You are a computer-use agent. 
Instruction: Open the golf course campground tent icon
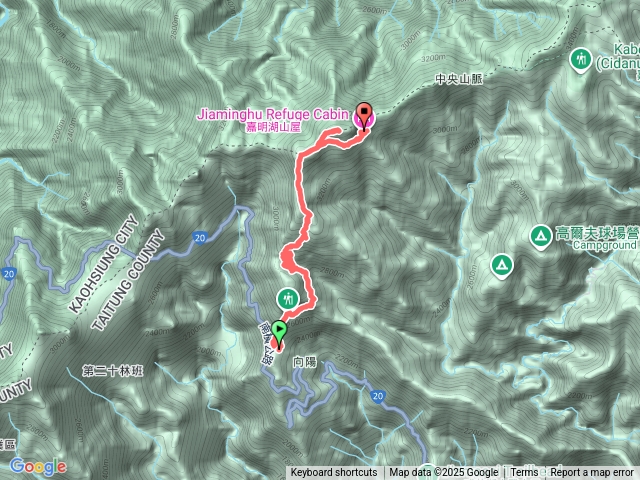tap(541, 237)
